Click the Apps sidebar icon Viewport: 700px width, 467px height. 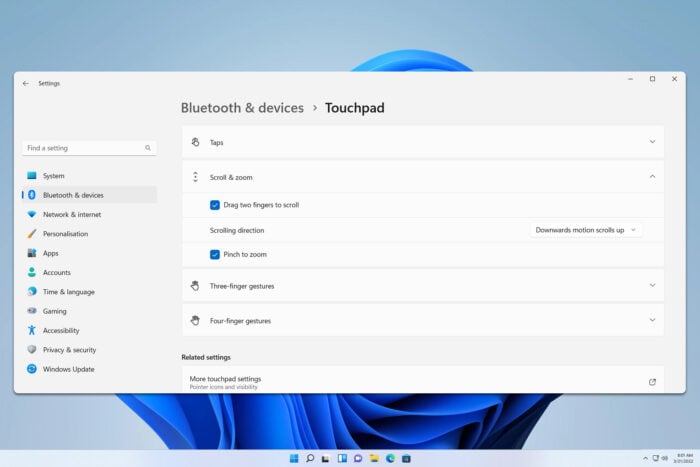pos(32,253)
